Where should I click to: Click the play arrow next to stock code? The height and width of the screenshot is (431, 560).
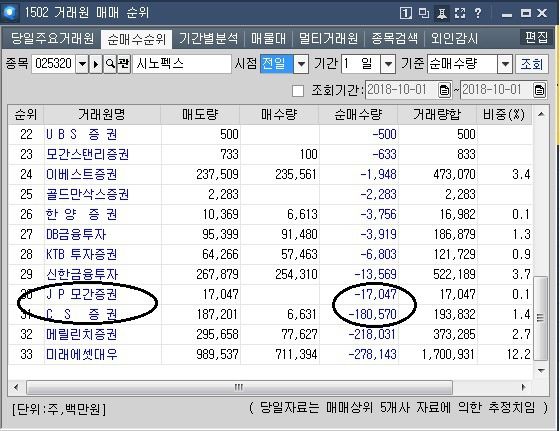[x=96, y=64]
